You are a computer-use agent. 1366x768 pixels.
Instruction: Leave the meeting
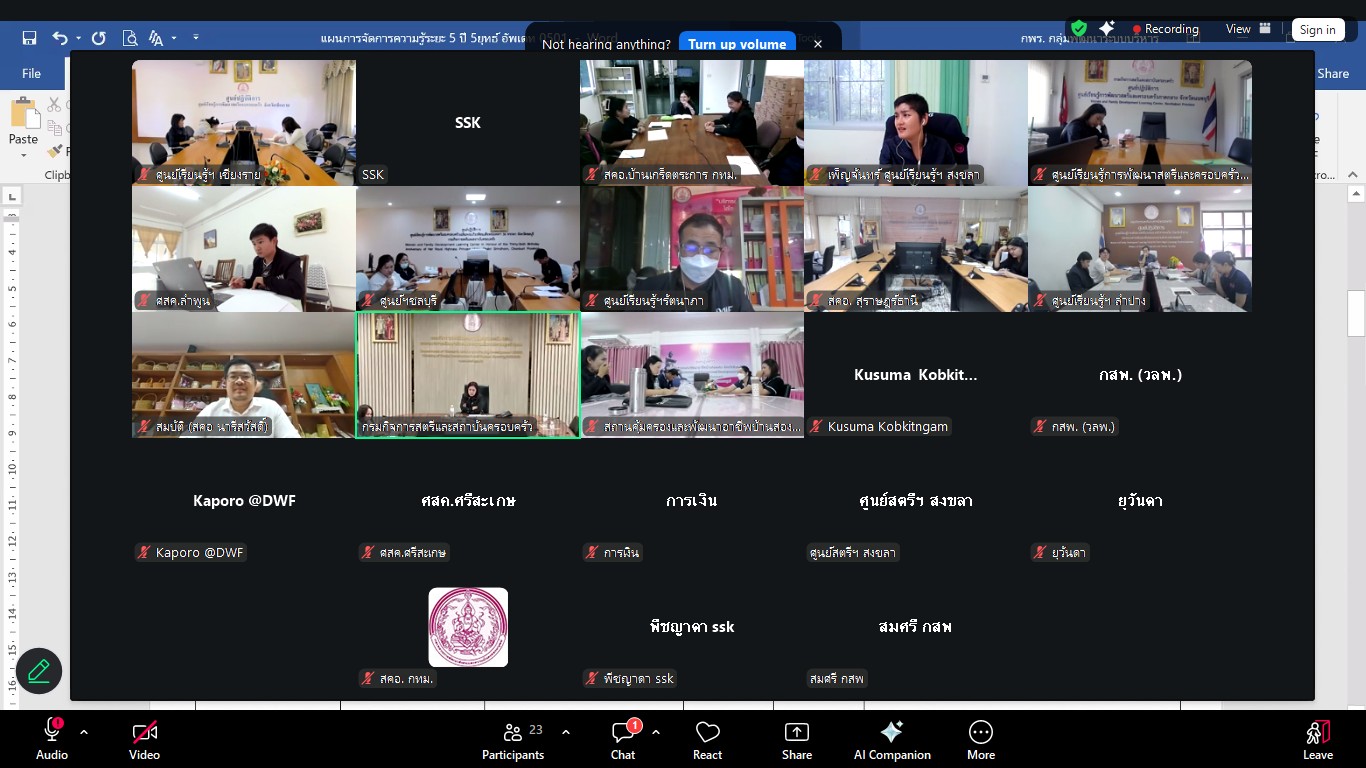(x=1317, y=740)
